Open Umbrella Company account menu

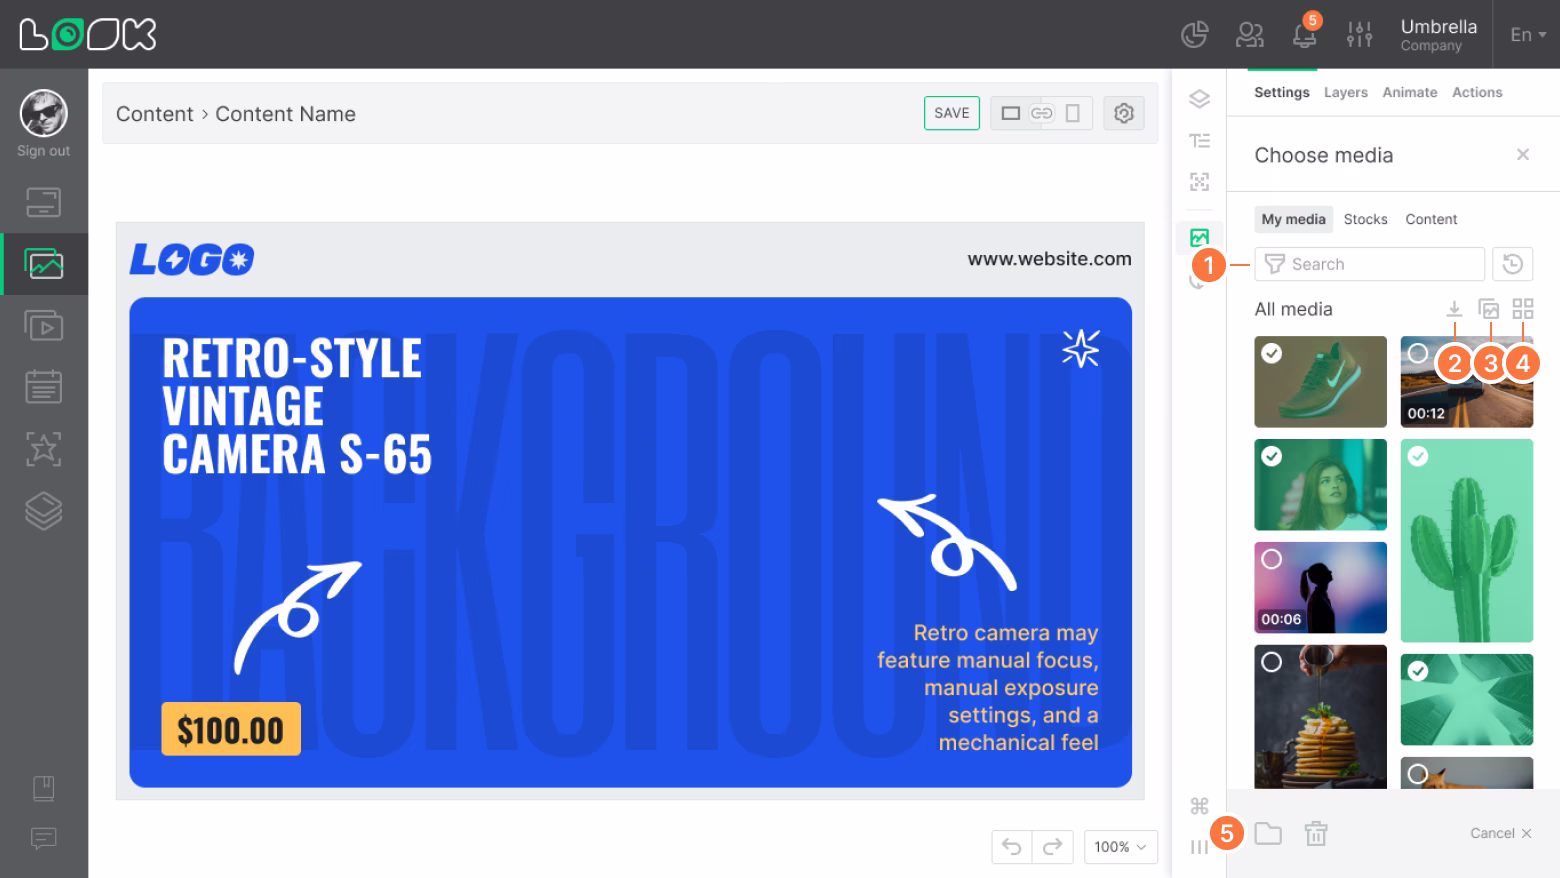click(x=1438, y=34)
